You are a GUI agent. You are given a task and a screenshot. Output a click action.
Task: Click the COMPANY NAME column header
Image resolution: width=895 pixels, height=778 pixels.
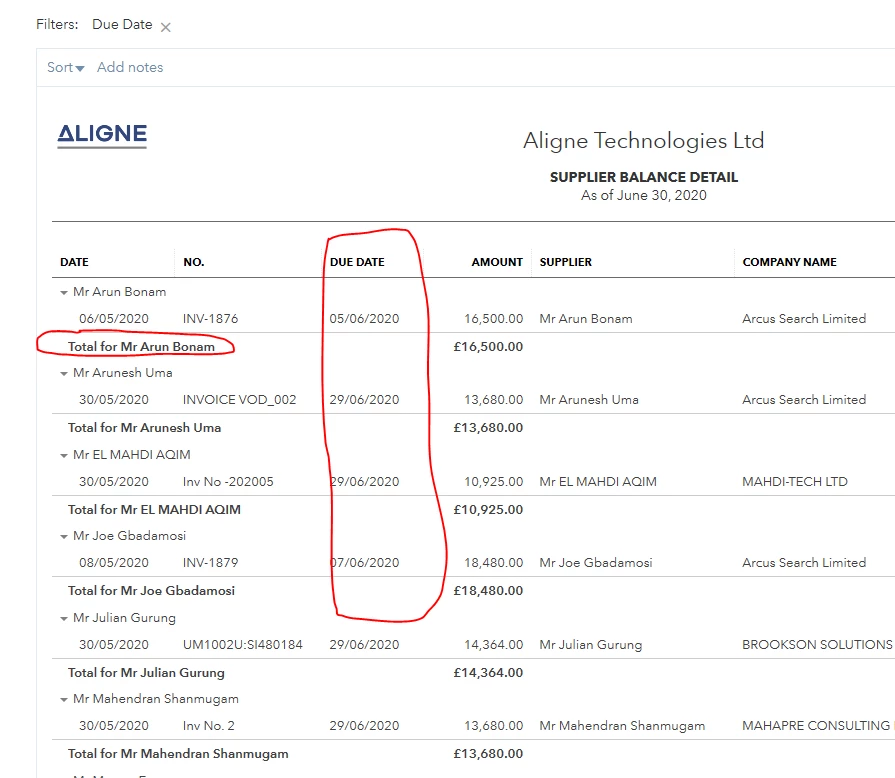coord(789,262)
